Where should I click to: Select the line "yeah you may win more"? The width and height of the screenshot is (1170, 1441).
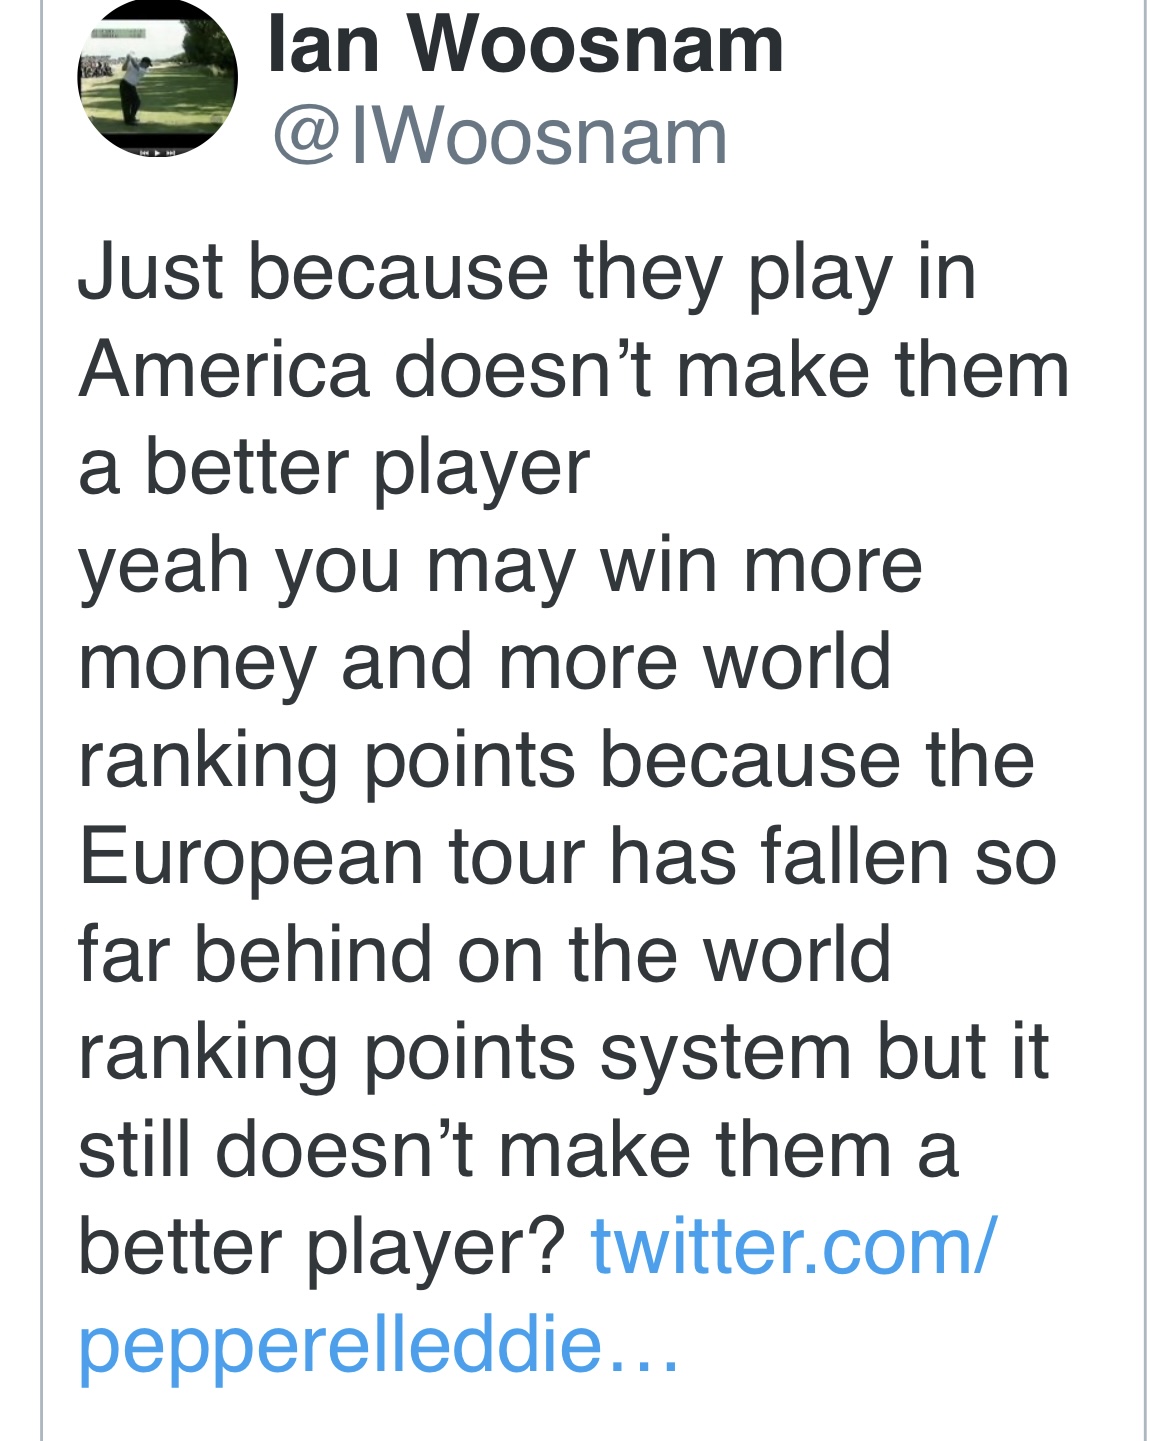point(500,564)
